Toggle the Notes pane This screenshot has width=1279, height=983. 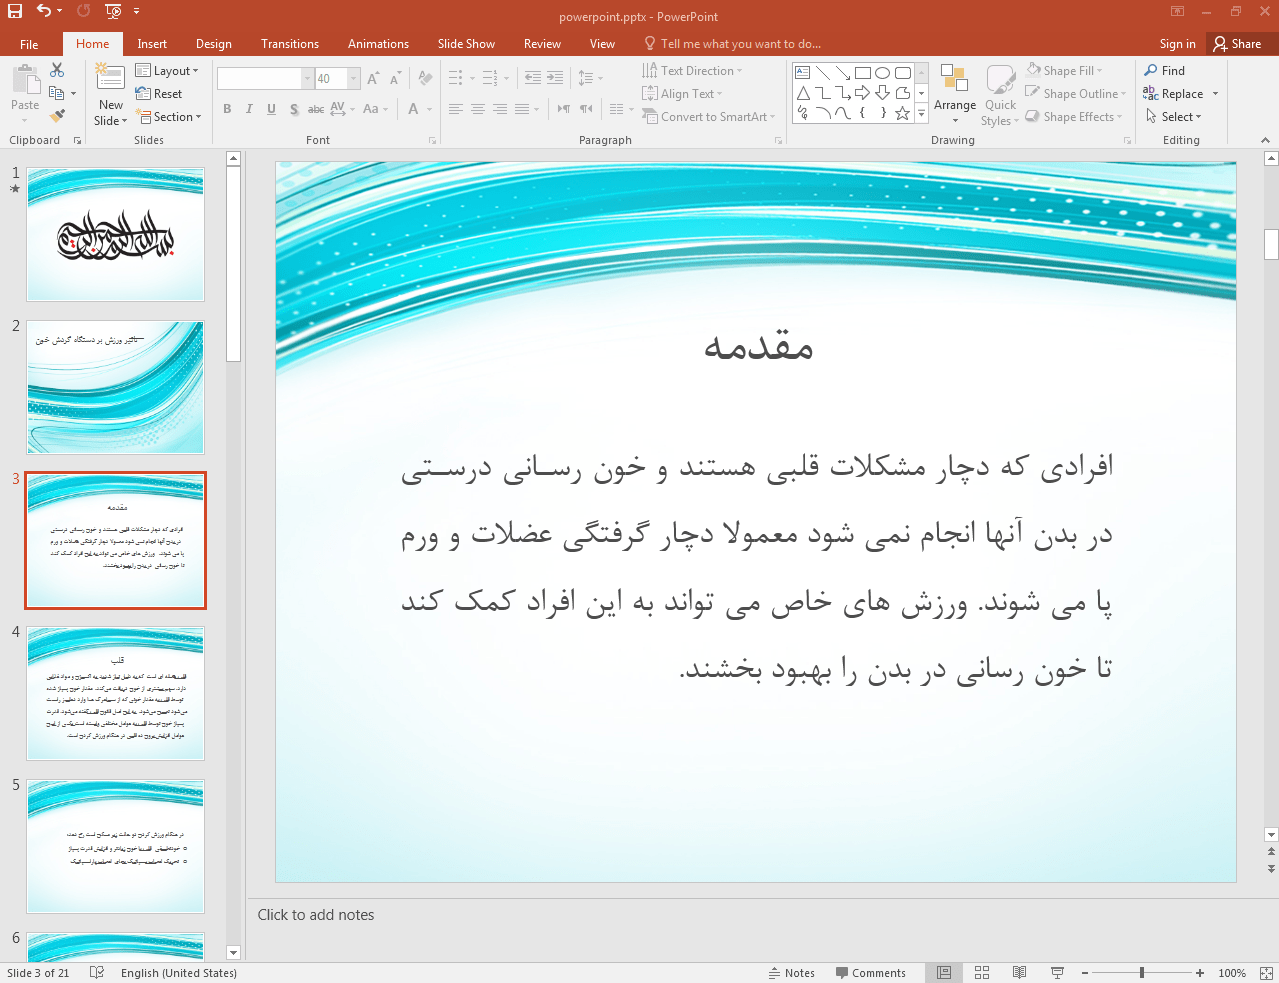[x=791, y=973]
